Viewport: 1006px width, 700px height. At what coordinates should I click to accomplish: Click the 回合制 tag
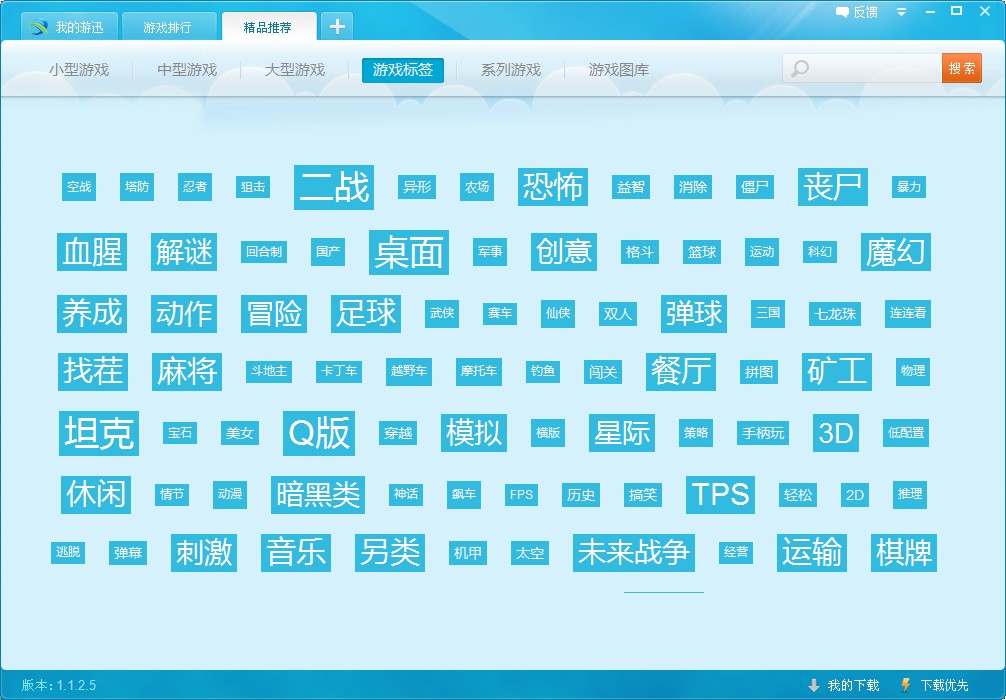click(264, 252)
